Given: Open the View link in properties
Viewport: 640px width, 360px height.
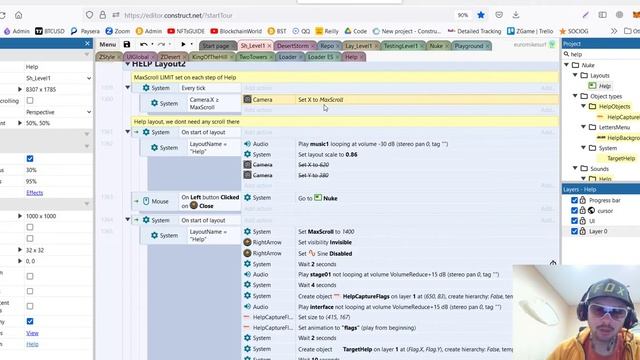Looking at the screenshot, I should 32,333.
